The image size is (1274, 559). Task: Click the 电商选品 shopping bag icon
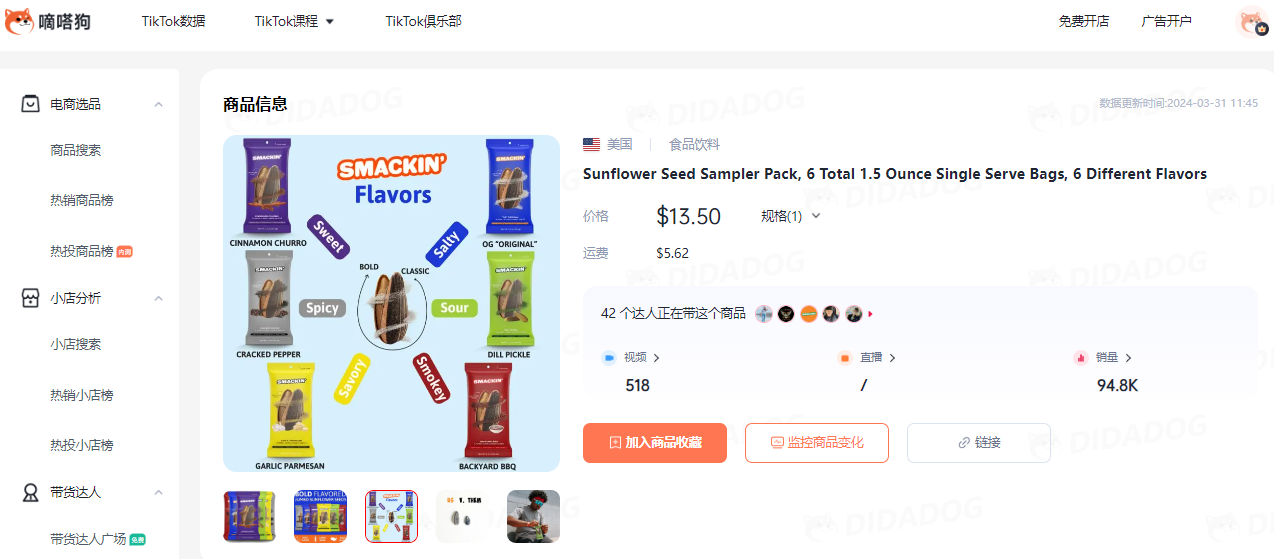point(31,104)
